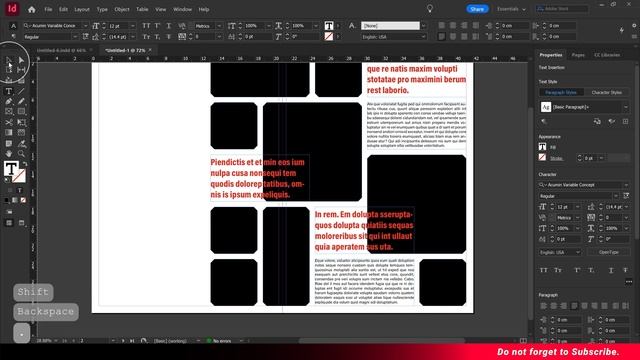Select the Zoom tool
The width and height of the screenshot is (640, 360).
click(x=21, y=154)
